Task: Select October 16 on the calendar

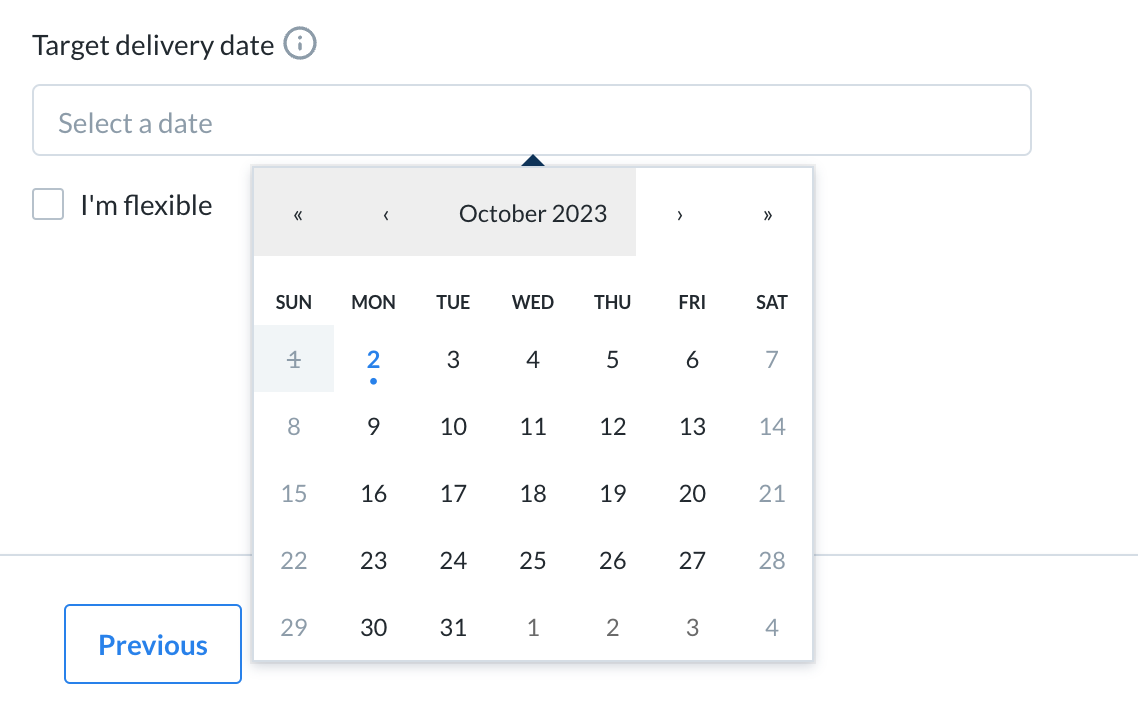Action: (x=373, y=494)
